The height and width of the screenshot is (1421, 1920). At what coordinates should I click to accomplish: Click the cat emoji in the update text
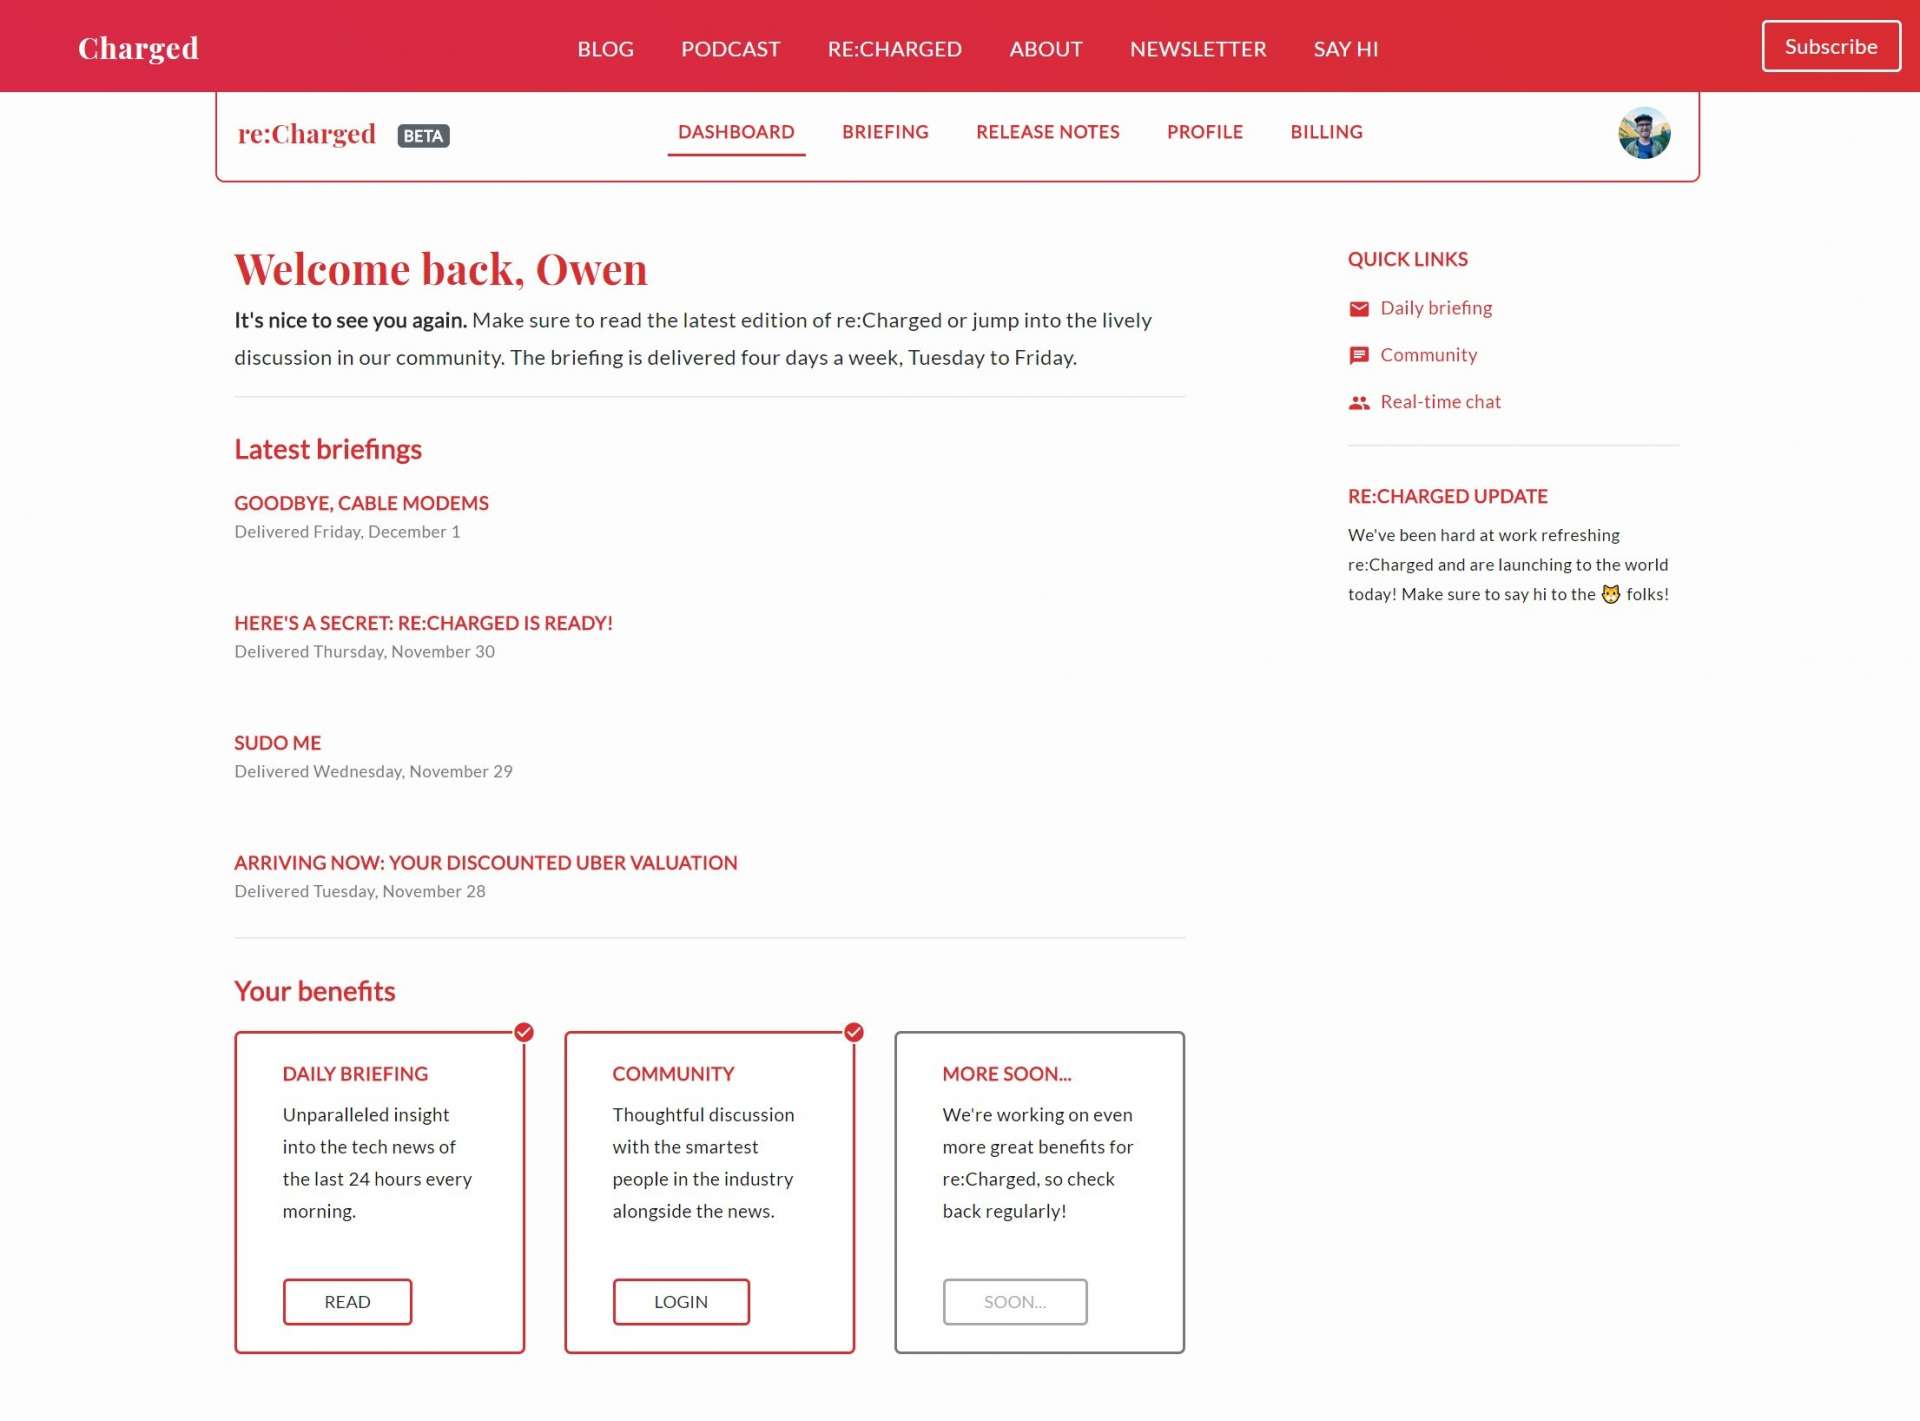pyautogui.click(x=1610, y=594)
